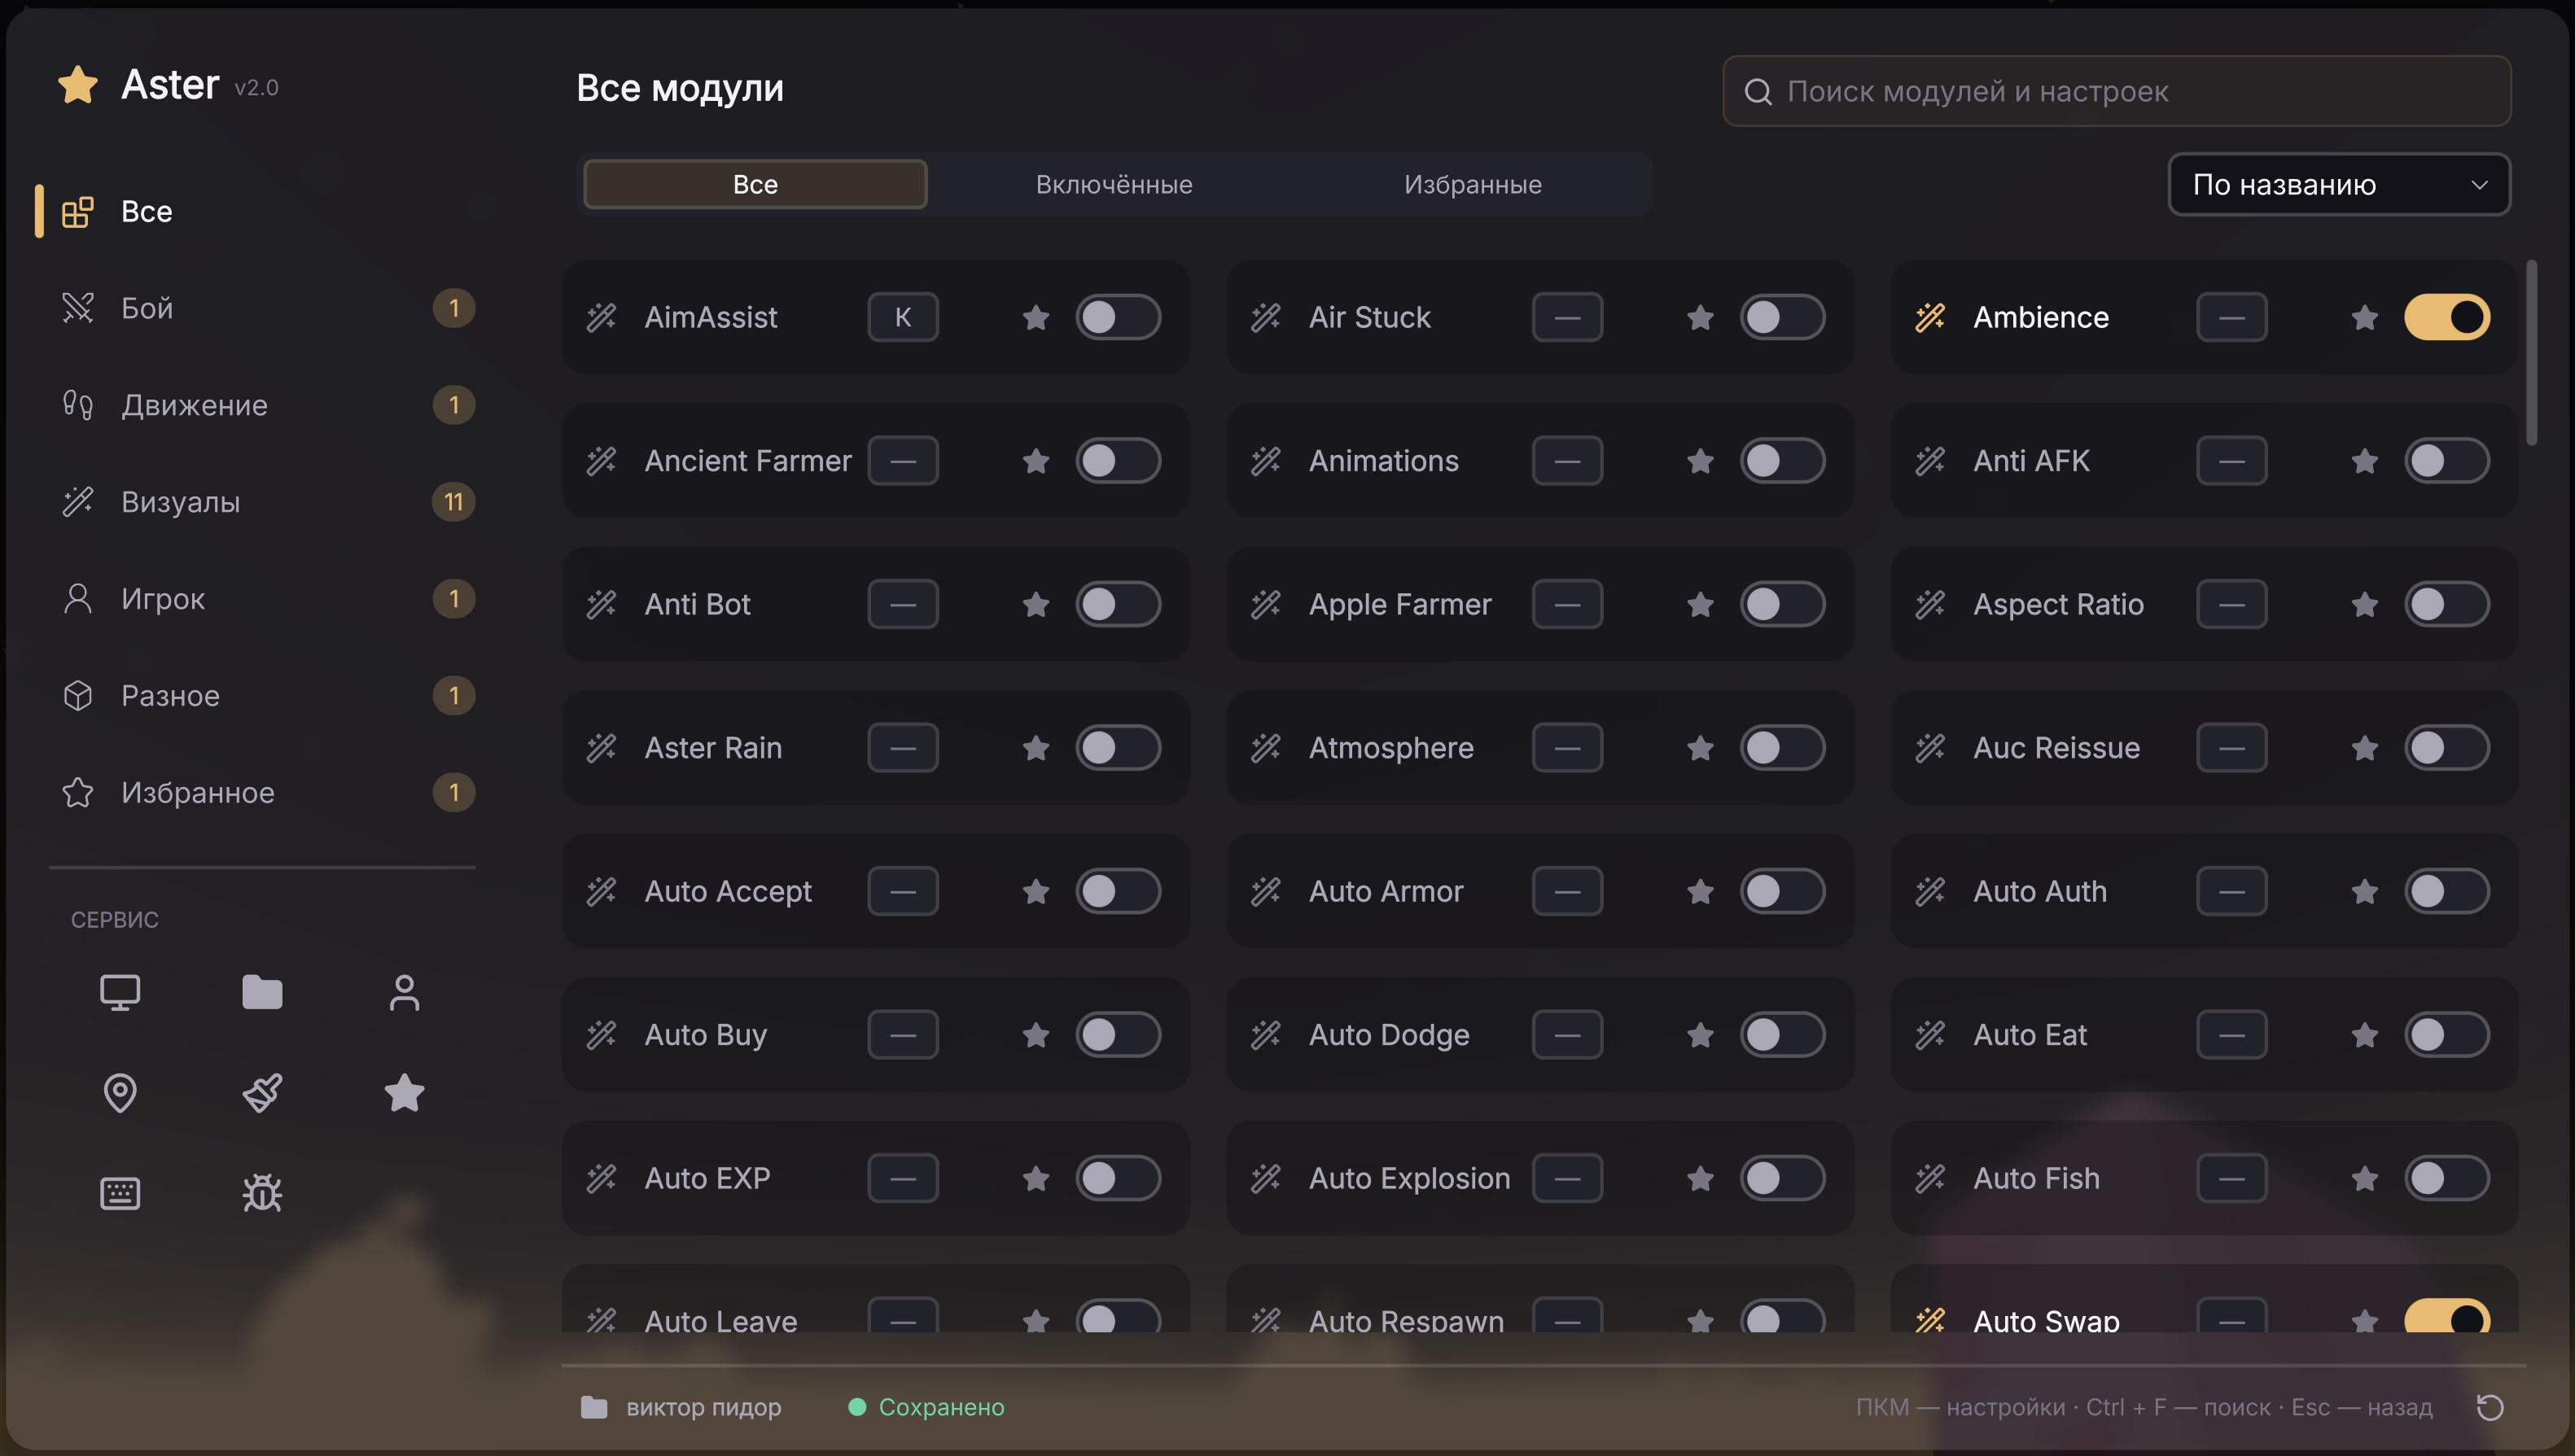The height and width of the screenshot is (1456, 2575).
Task: Open the user profile service icon
Action: pyautogui.click(x=404, y=992)
